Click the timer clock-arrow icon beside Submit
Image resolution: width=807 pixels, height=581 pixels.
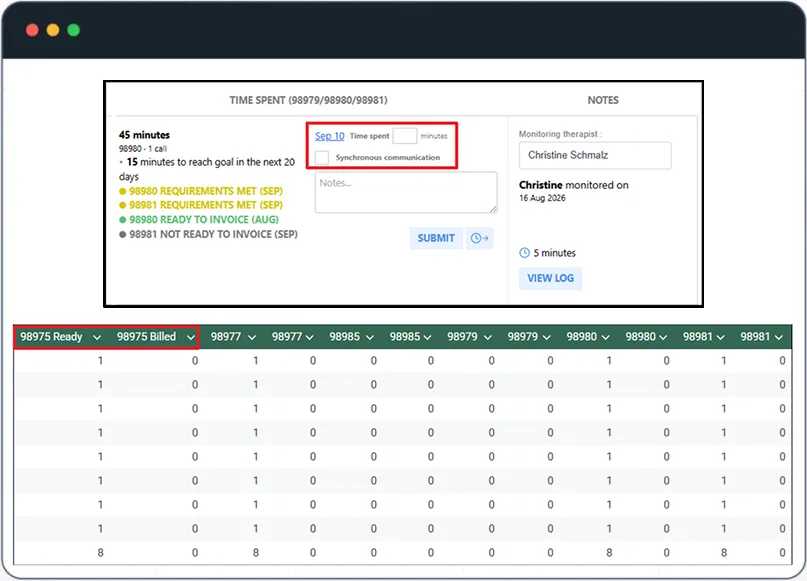(x=480, y=238)
